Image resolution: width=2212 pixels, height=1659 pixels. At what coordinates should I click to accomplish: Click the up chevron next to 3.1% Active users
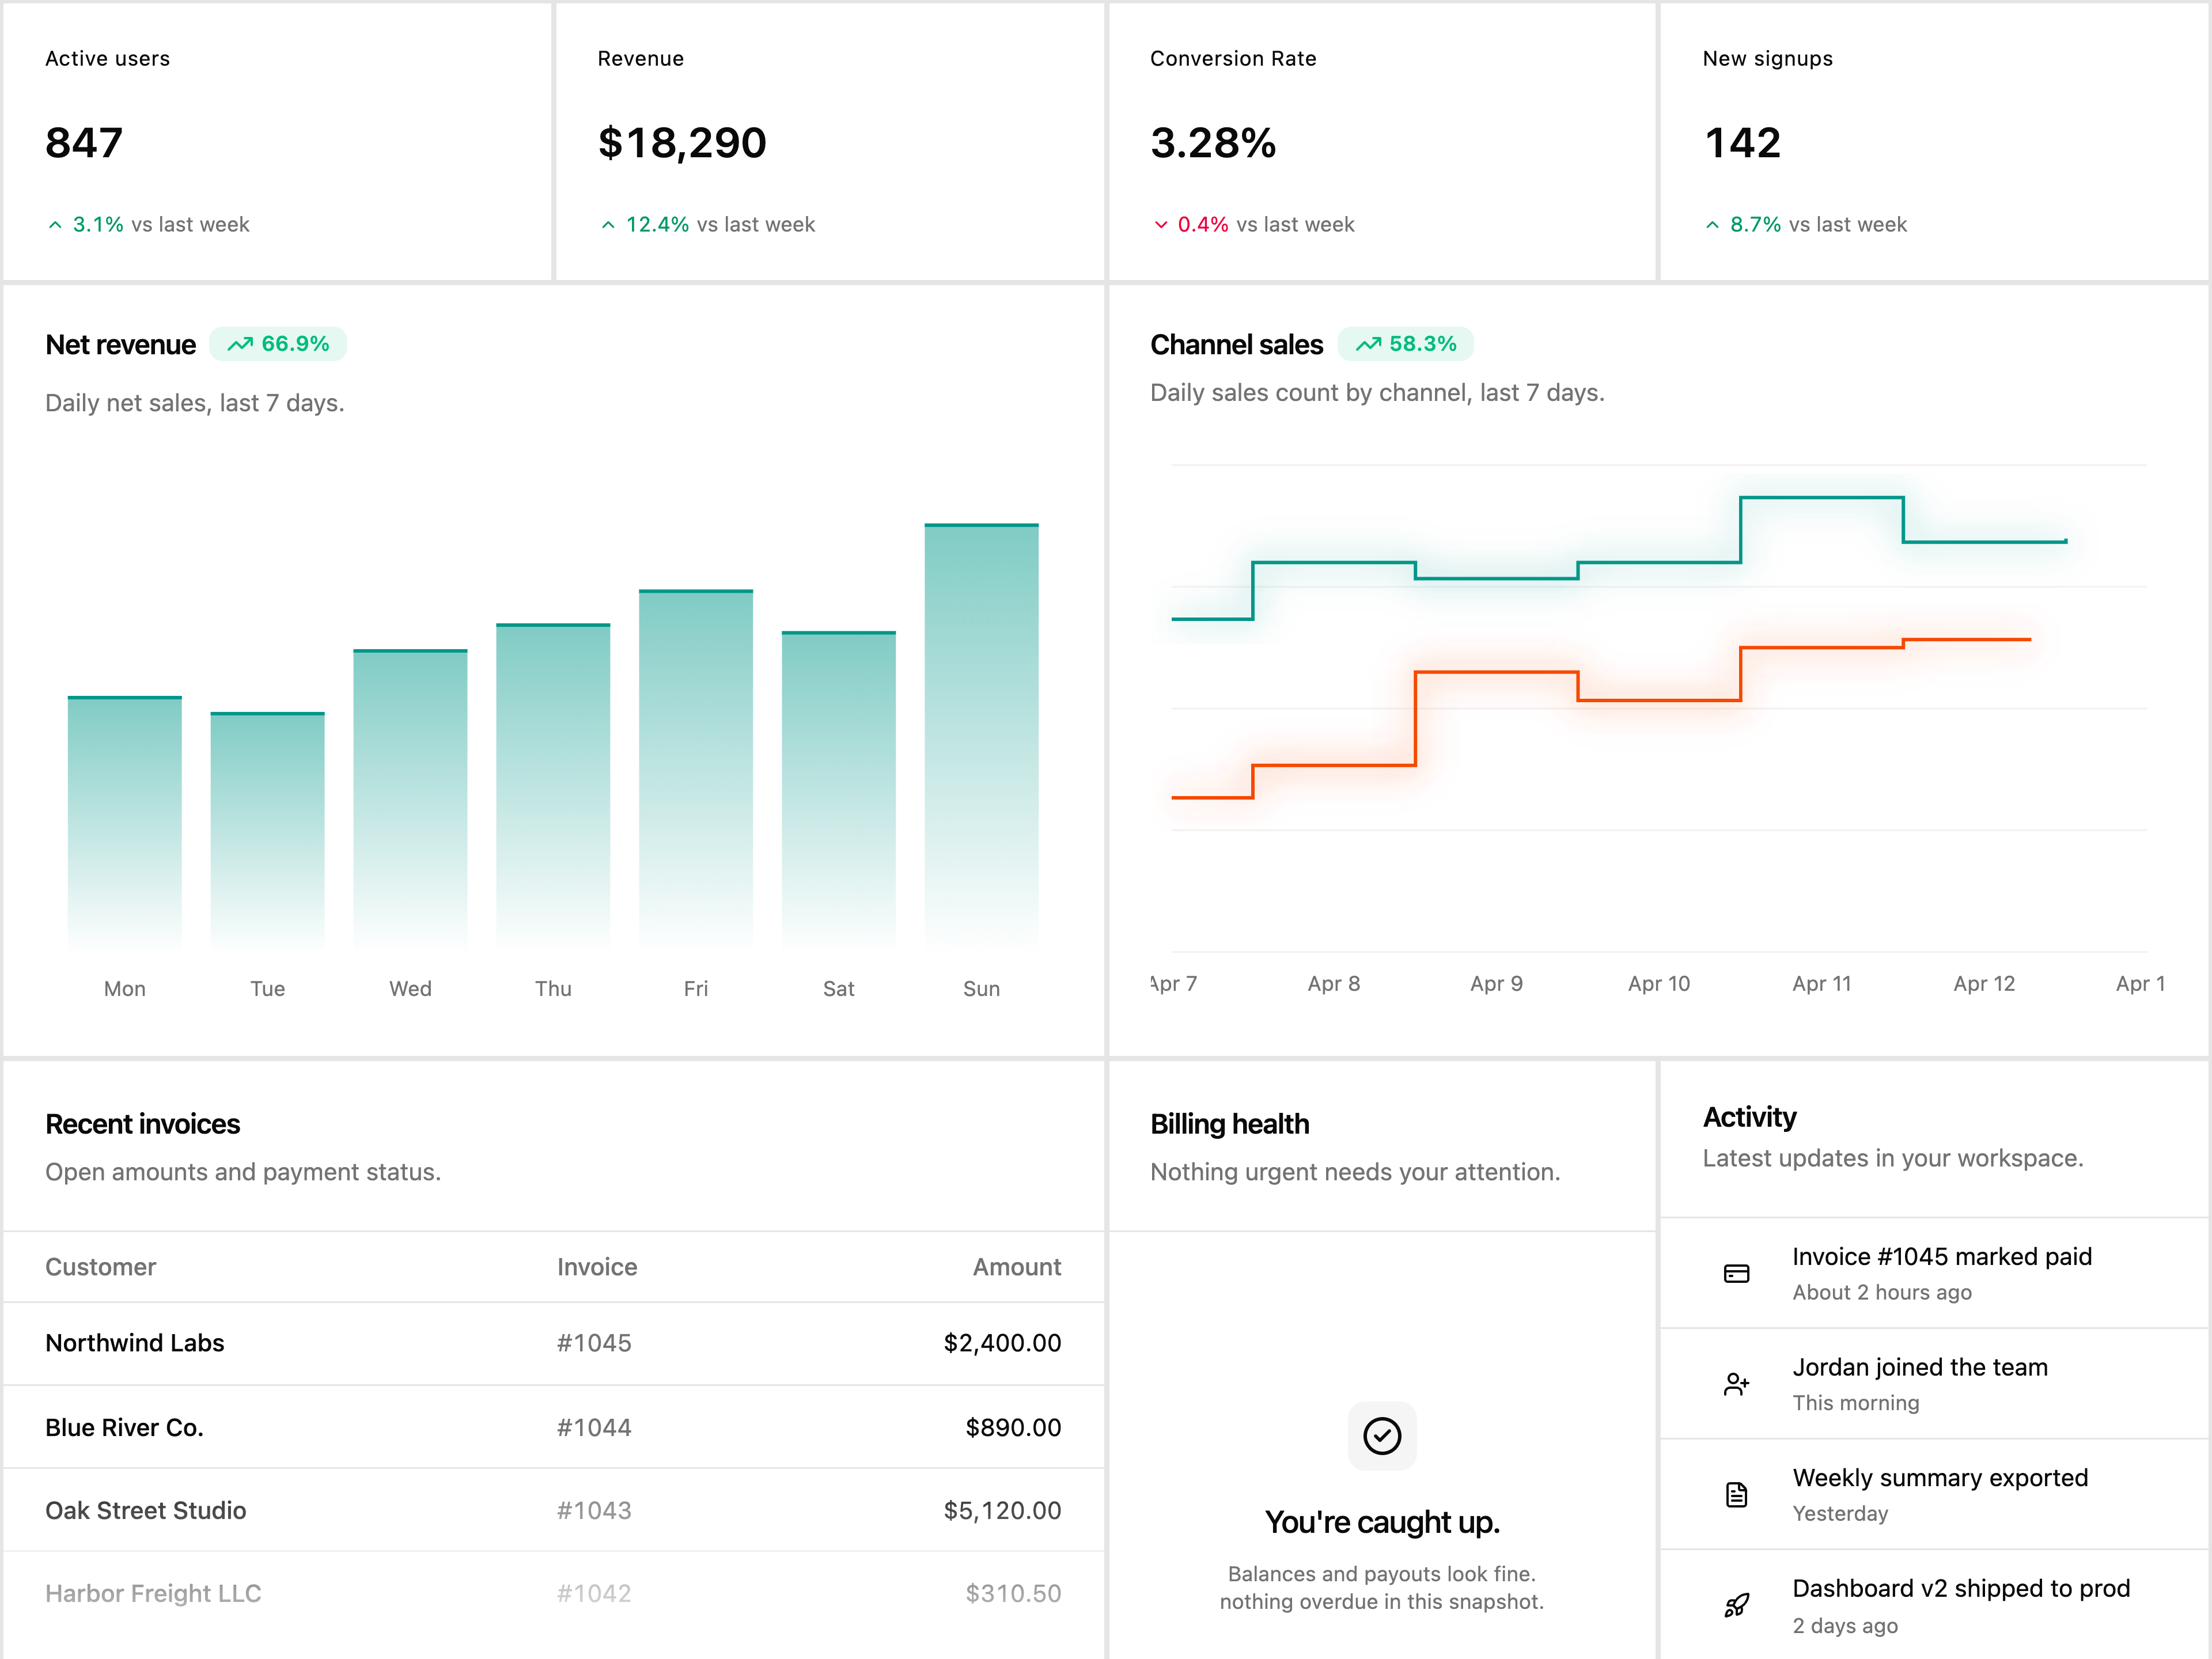[x=55, y=225]
